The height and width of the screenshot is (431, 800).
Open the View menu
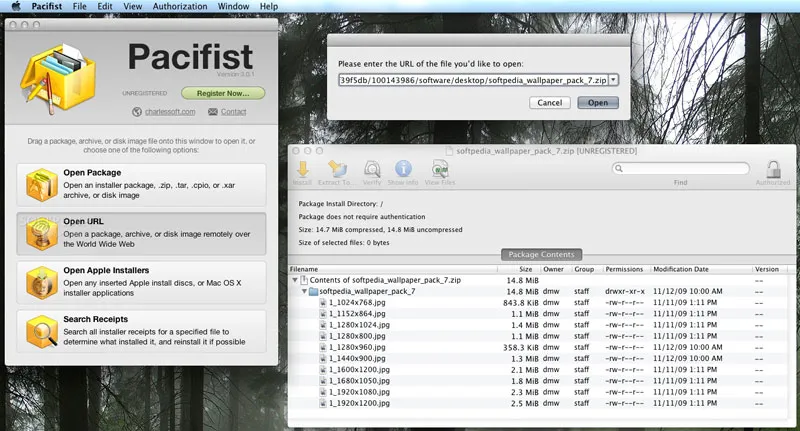[x=132, y=6]
